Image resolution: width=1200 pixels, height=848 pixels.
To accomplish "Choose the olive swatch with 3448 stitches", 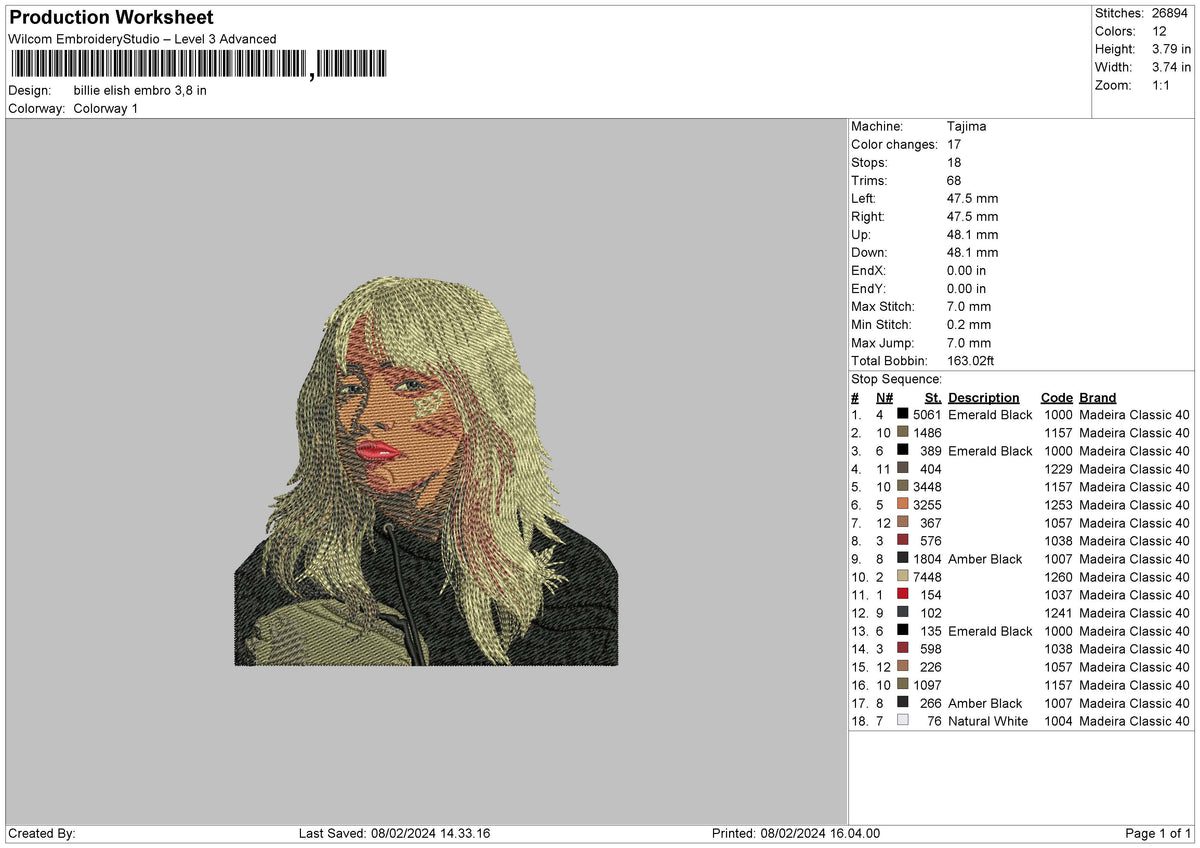I will pos(903,486).
